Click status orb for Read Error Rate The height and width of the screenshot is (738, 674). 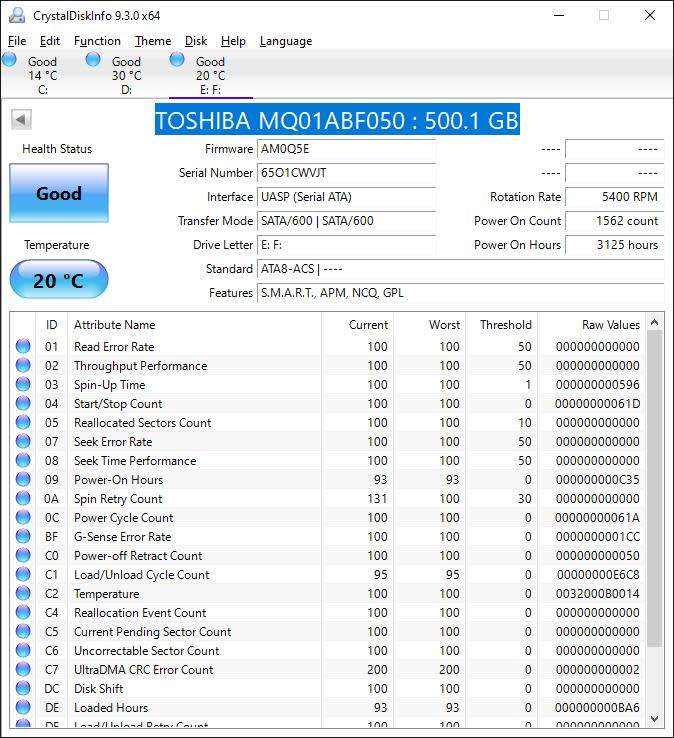[23, 346]
